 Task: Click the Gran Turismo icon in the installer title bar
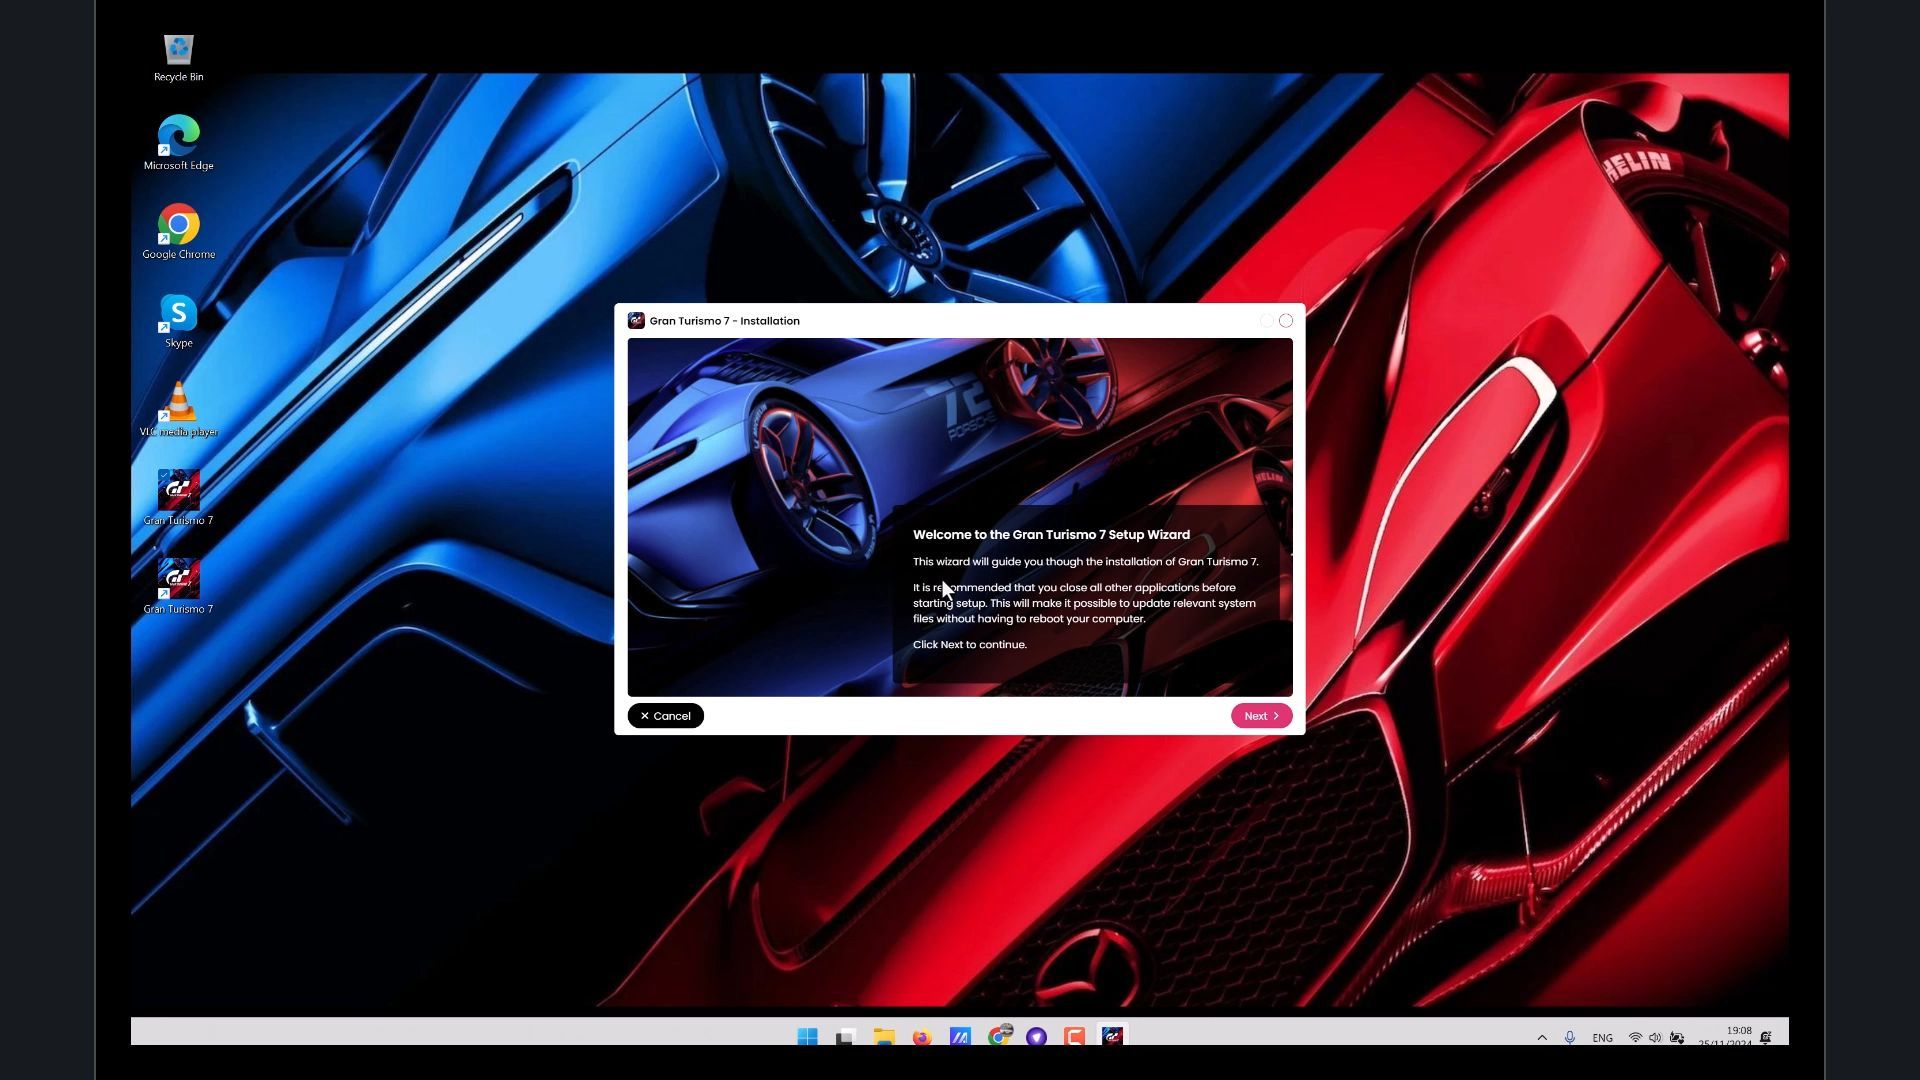click(x=636, y=321)
